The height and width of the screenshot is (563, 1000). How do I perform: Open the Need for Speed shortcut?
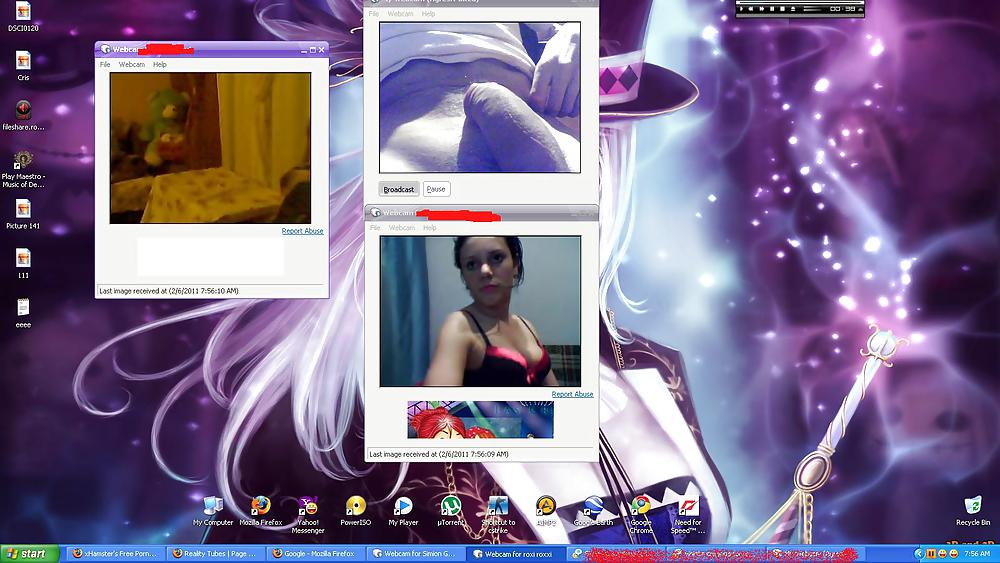(688, 515)
